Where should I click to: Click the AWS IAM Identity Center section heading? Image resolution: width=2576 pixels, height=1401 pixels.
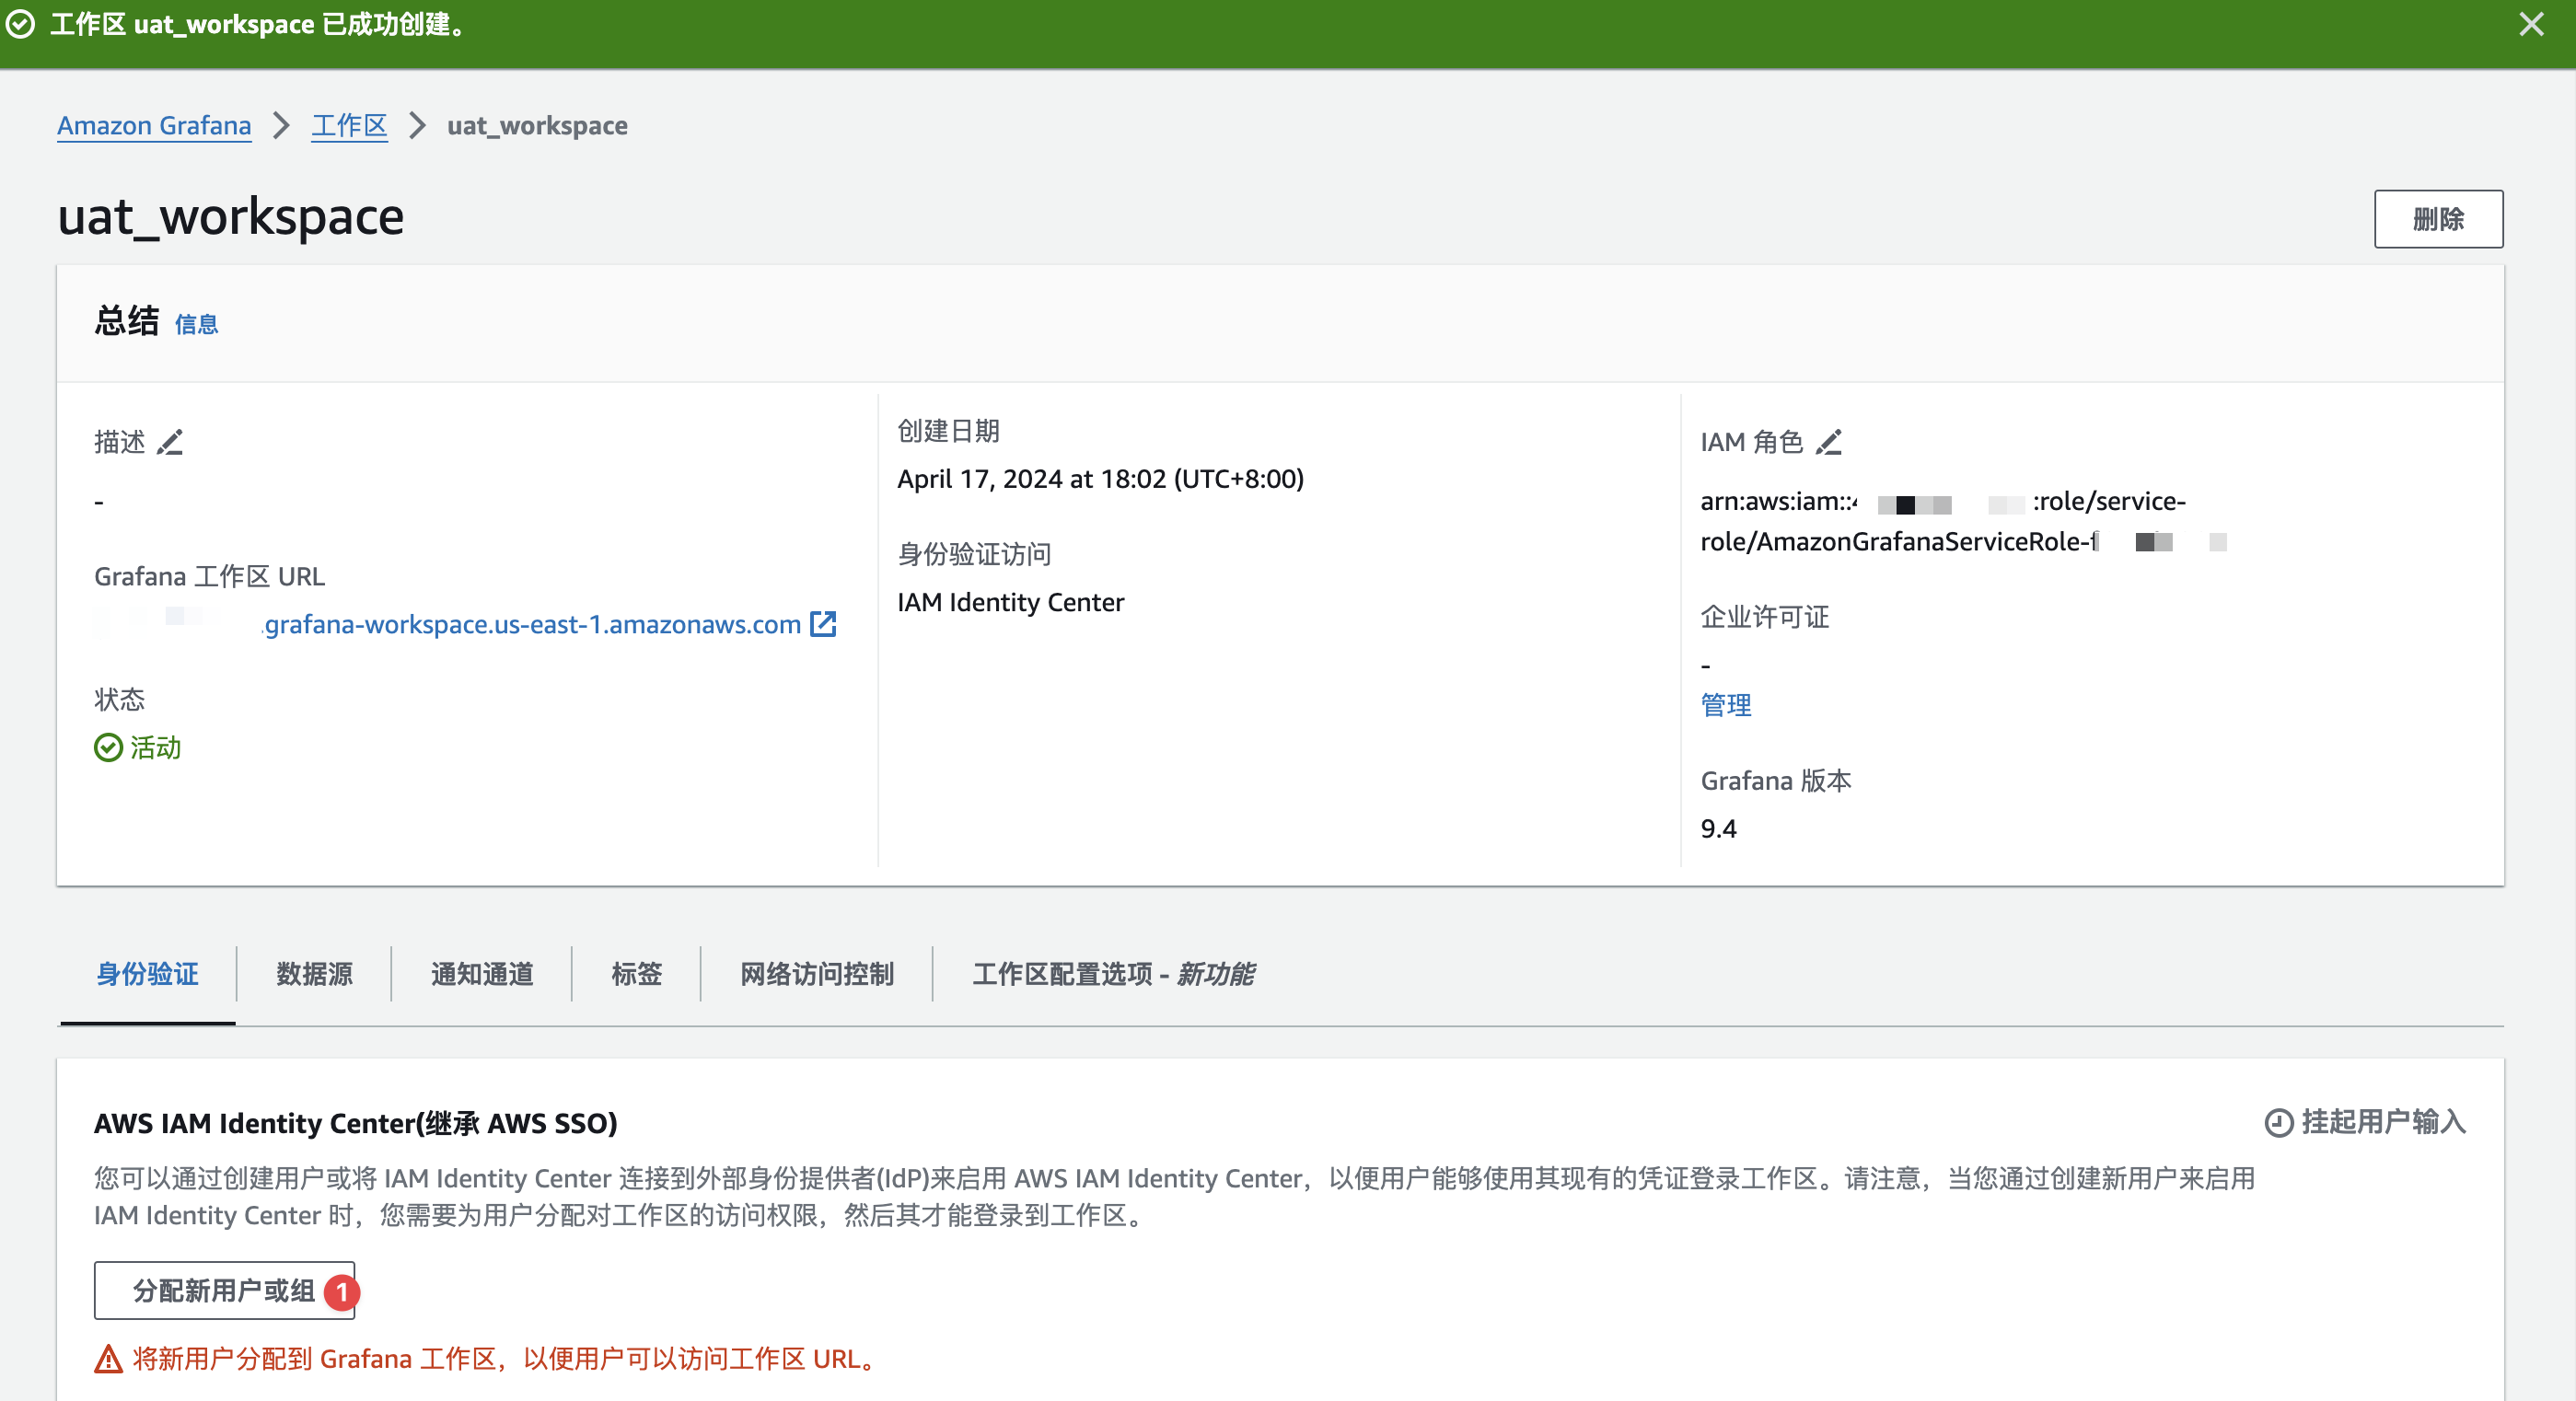[355, 1122]
